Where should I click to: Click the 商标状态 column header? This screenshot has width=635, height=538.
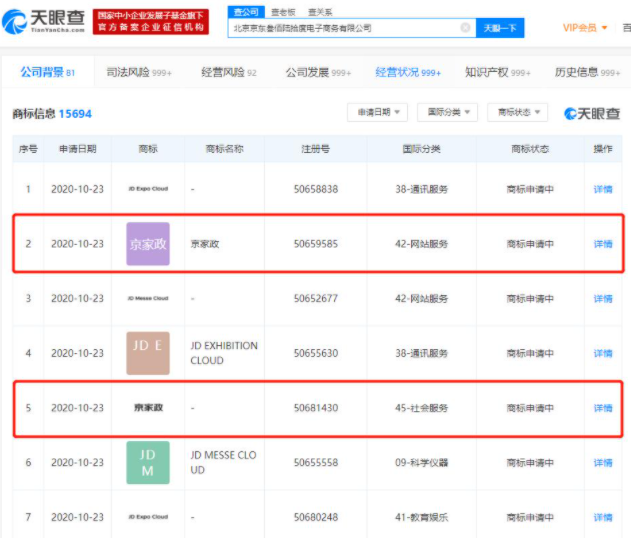tap(530, 149)
